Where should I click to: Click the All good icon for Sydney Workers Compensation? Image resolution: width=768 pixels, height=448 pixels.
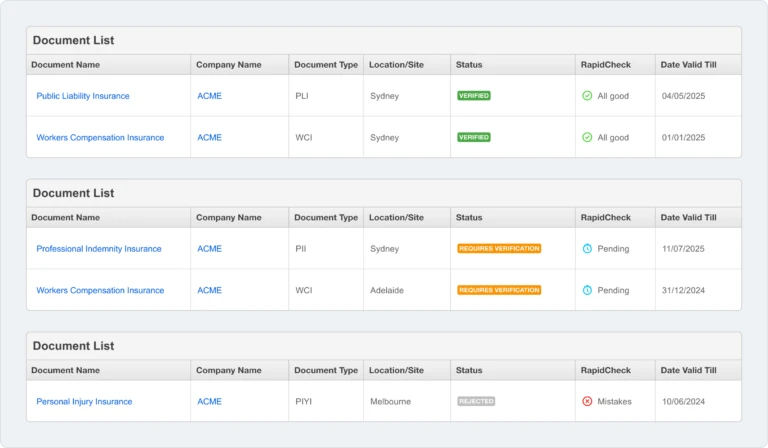[587, 137]
